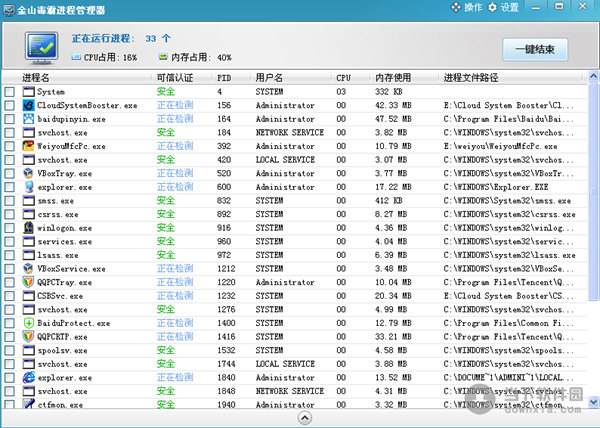600x428 pixels.
Task: Select the CSBSvc.exe process name
Action: pos(60,296)
